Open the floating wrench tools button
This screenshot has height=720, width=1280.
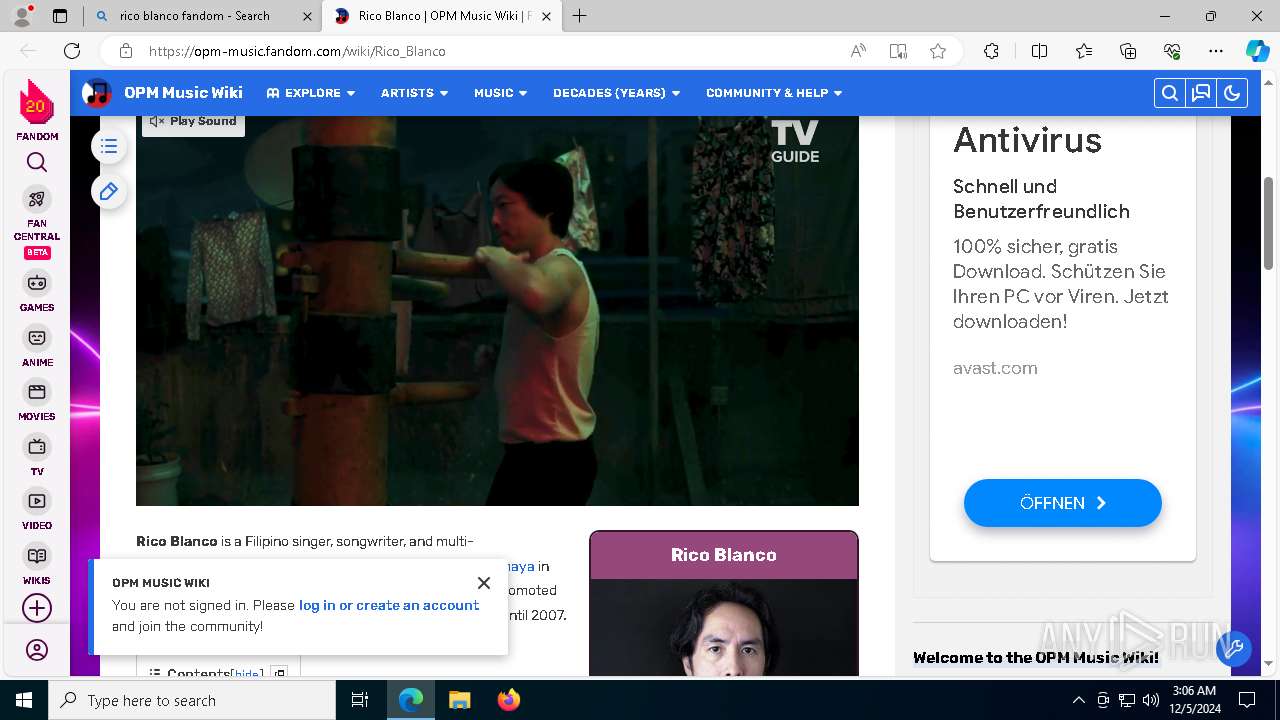1234,648
